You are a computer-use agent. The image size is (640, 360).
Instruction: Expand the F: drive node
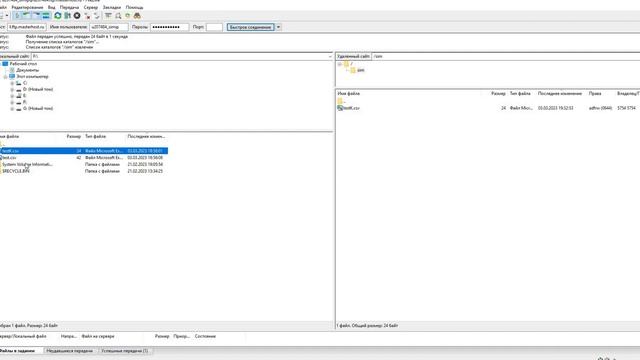pyautogui.click(x=12, y=102)
